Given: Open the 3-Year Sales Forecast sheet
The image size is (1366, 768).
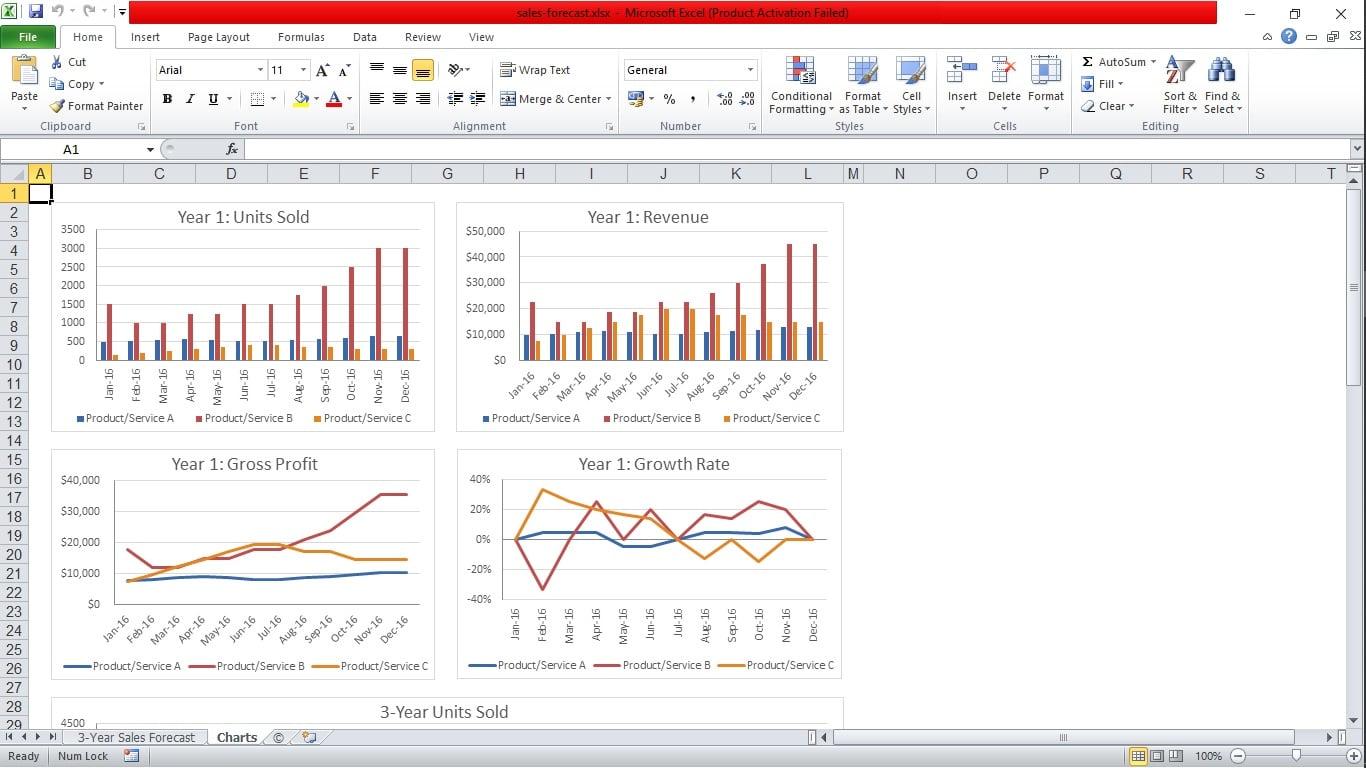Looking at the screenshot, I should [x=135, y=737].
